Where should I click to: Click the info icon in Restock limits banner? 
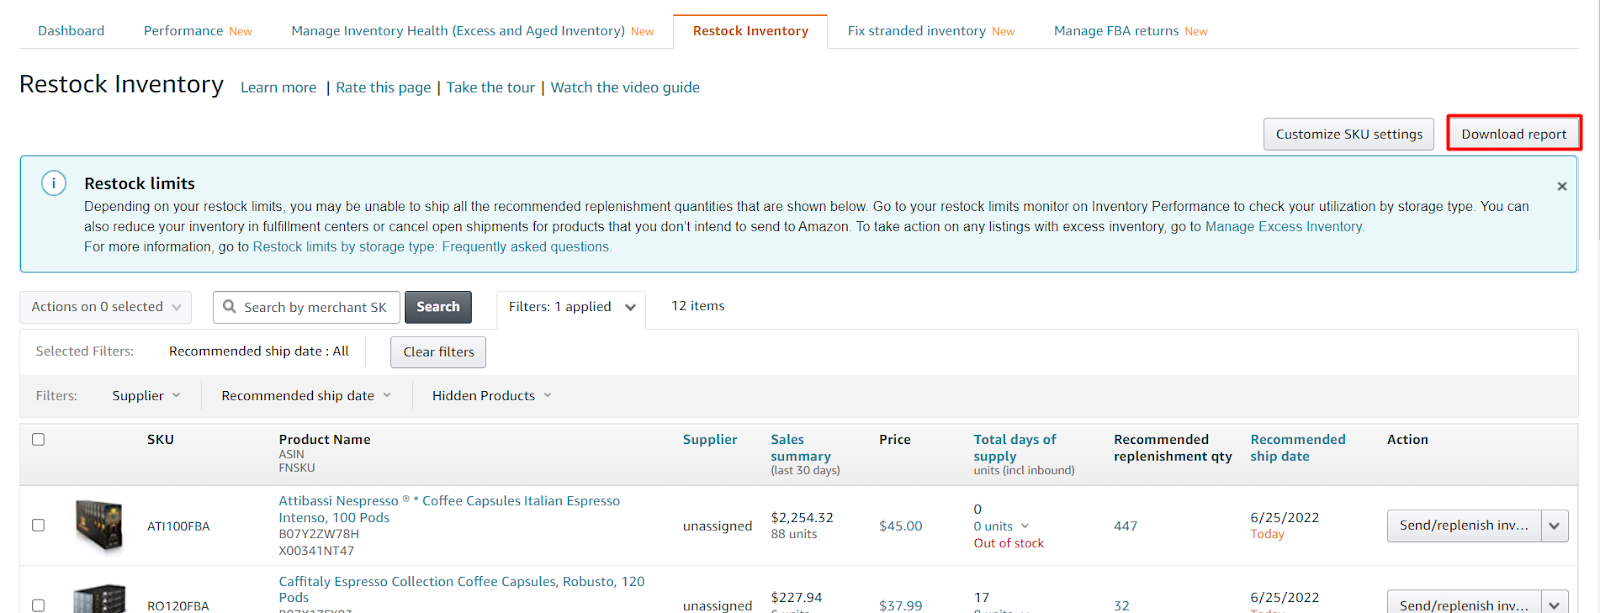tap(54, 183)
